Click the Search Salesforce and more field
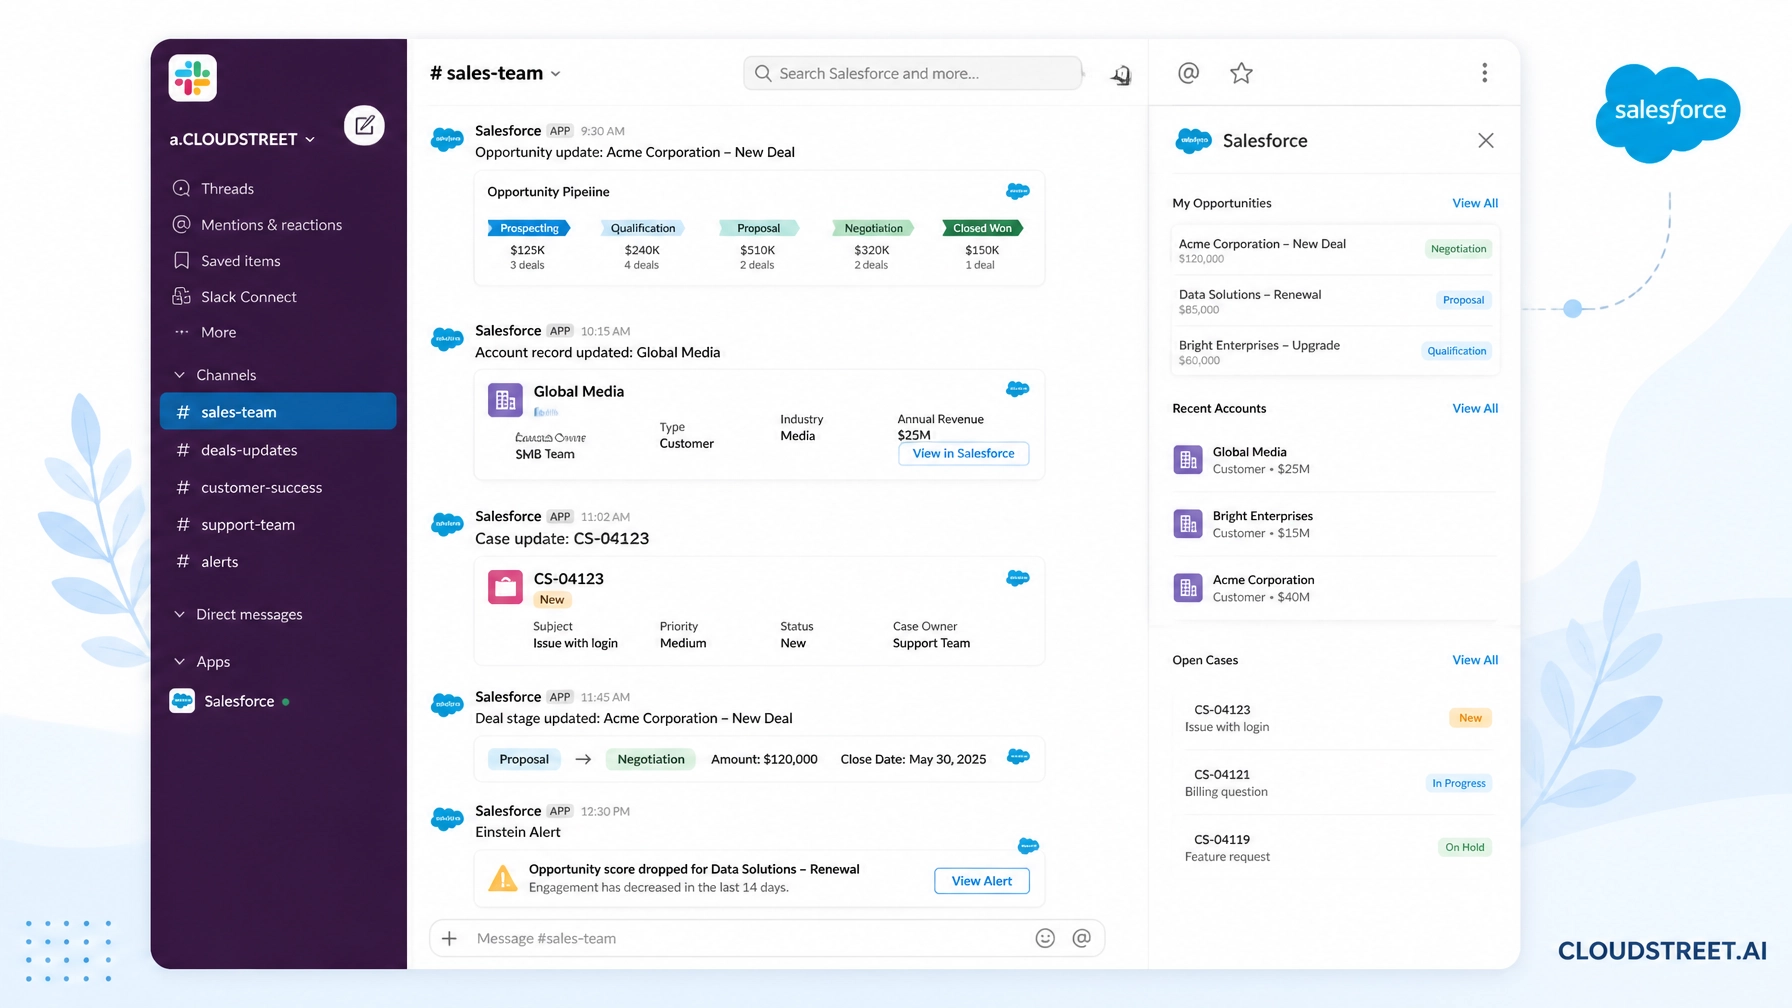Screen dimensions: 1792x1008 (x=913, y=73)
